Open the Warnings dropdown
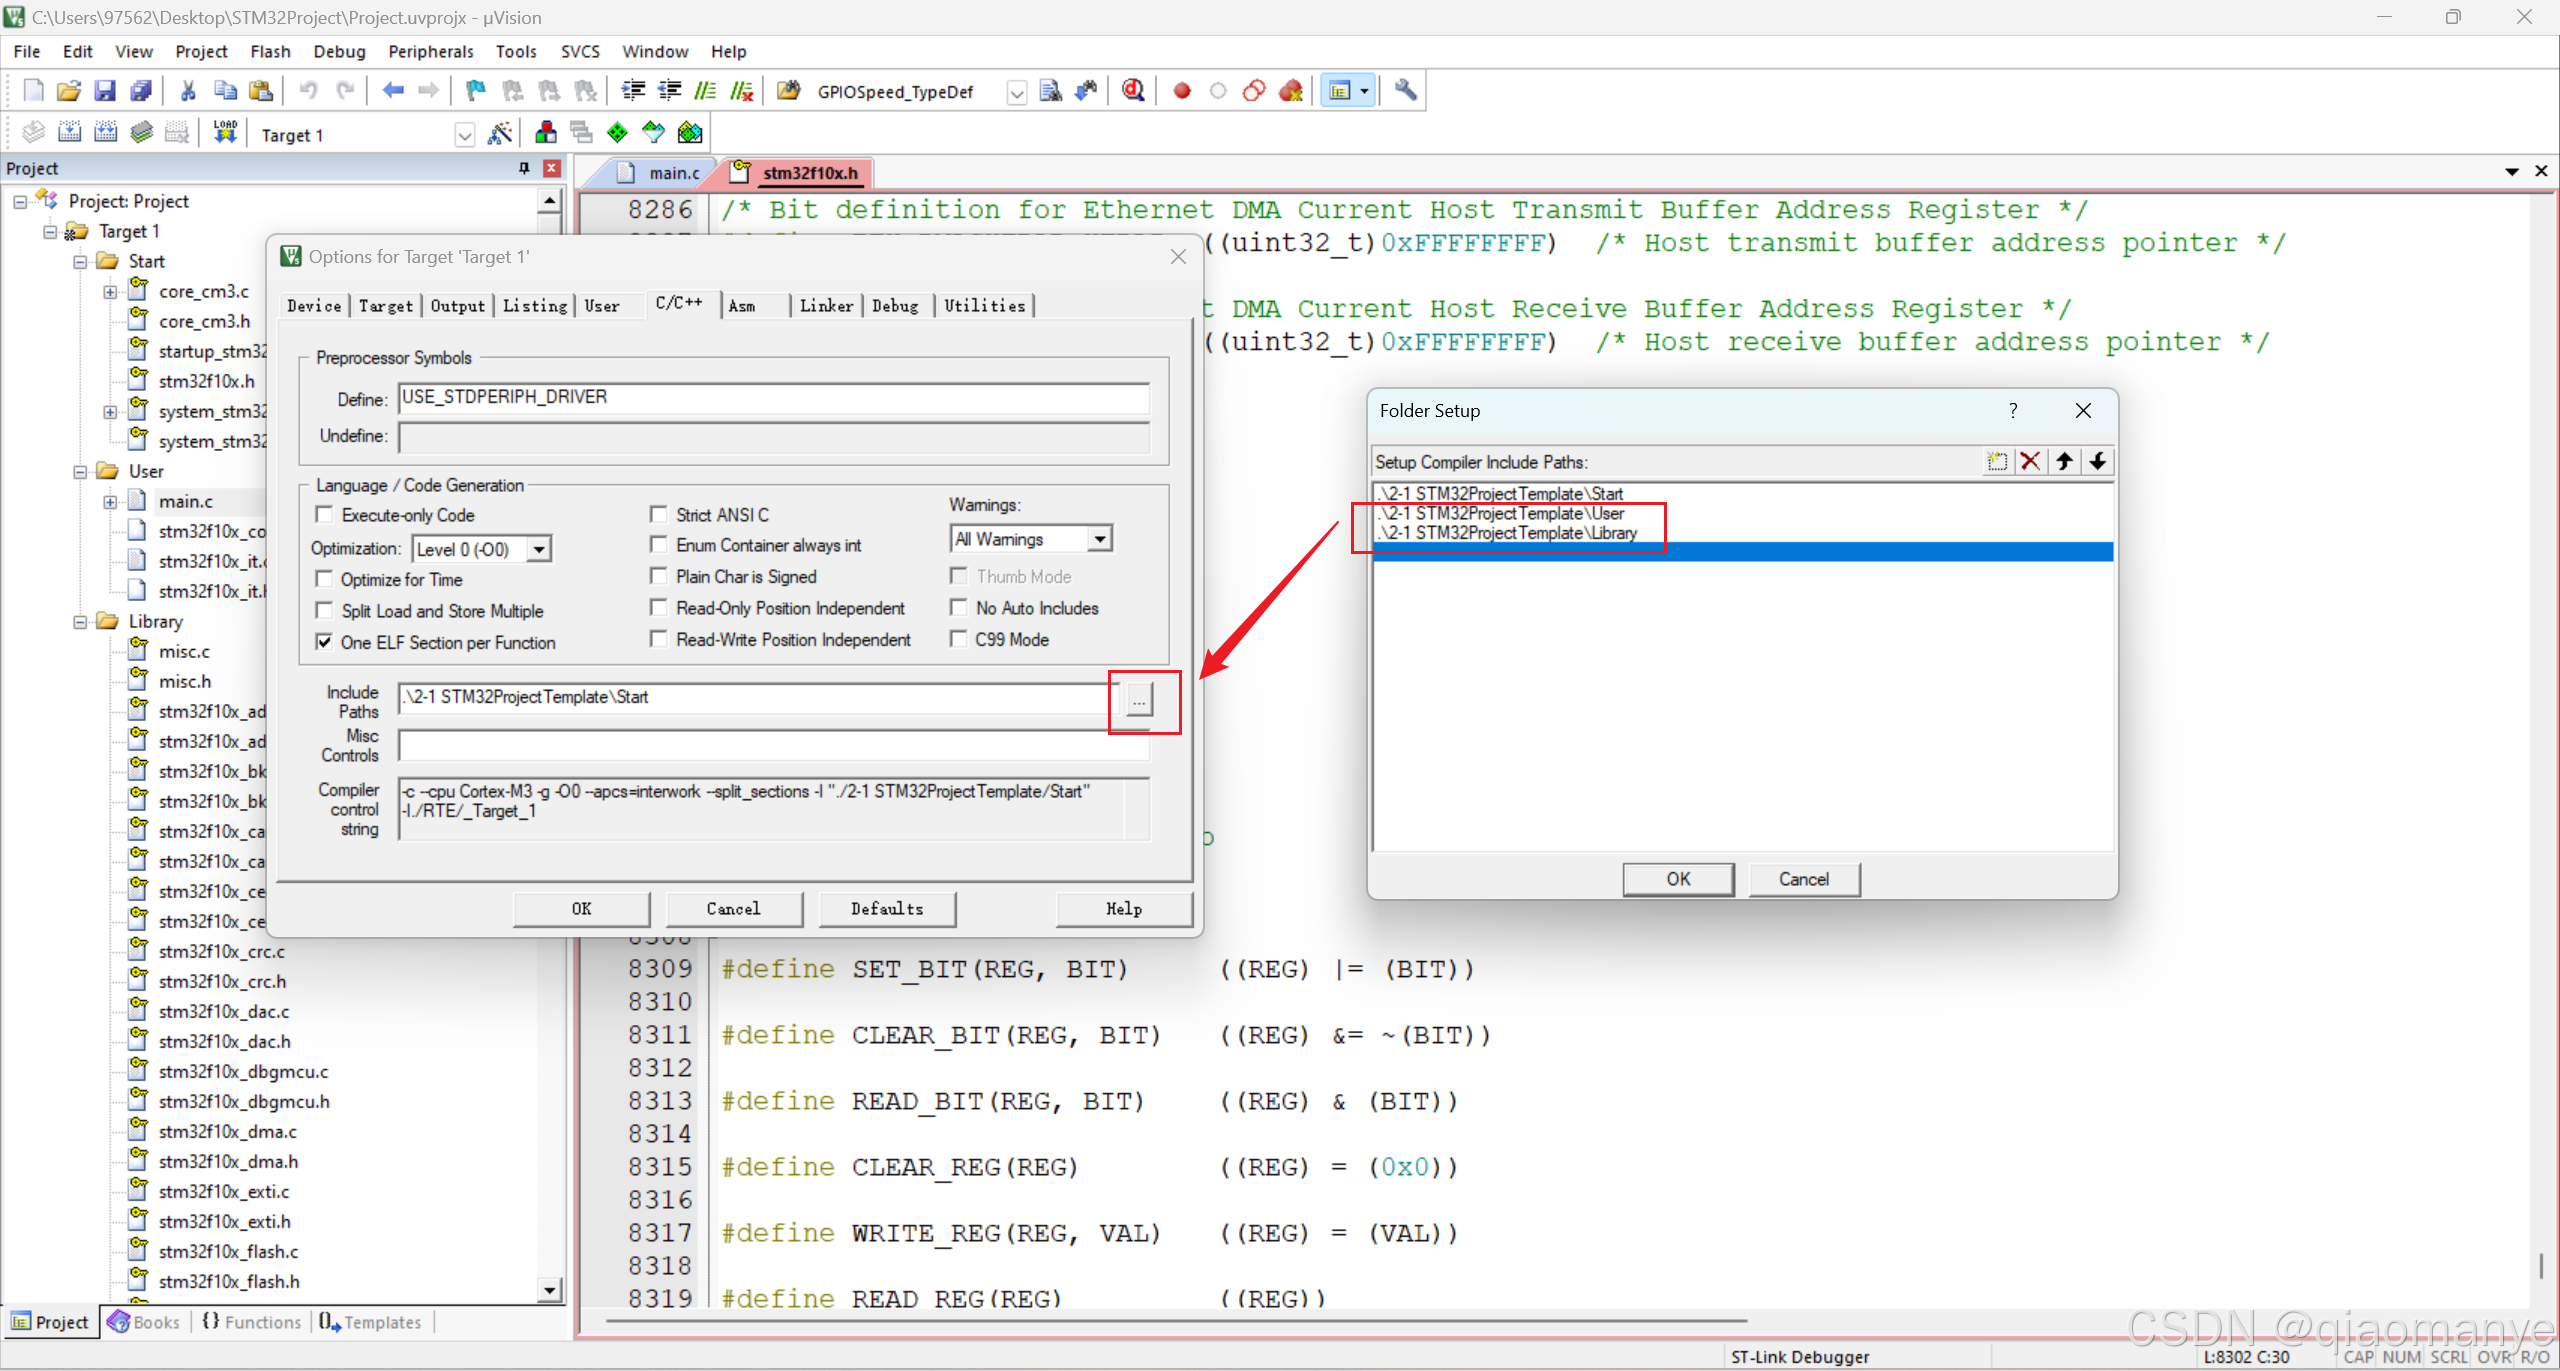The image size is (2560, 1371). 1099,539
